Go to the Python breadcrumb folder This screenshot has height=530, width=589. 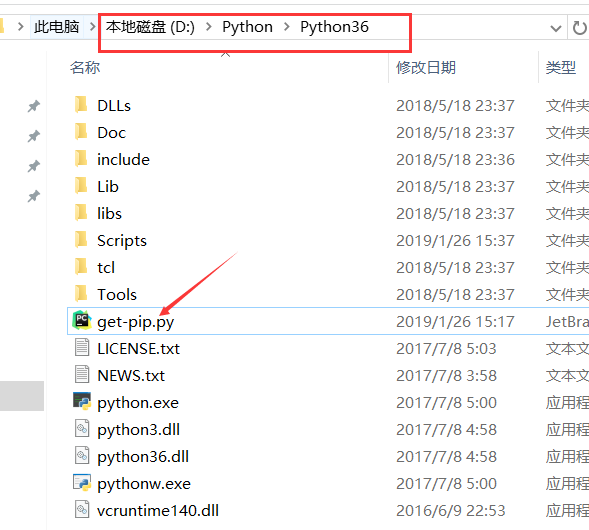click(x=247, y=27)
